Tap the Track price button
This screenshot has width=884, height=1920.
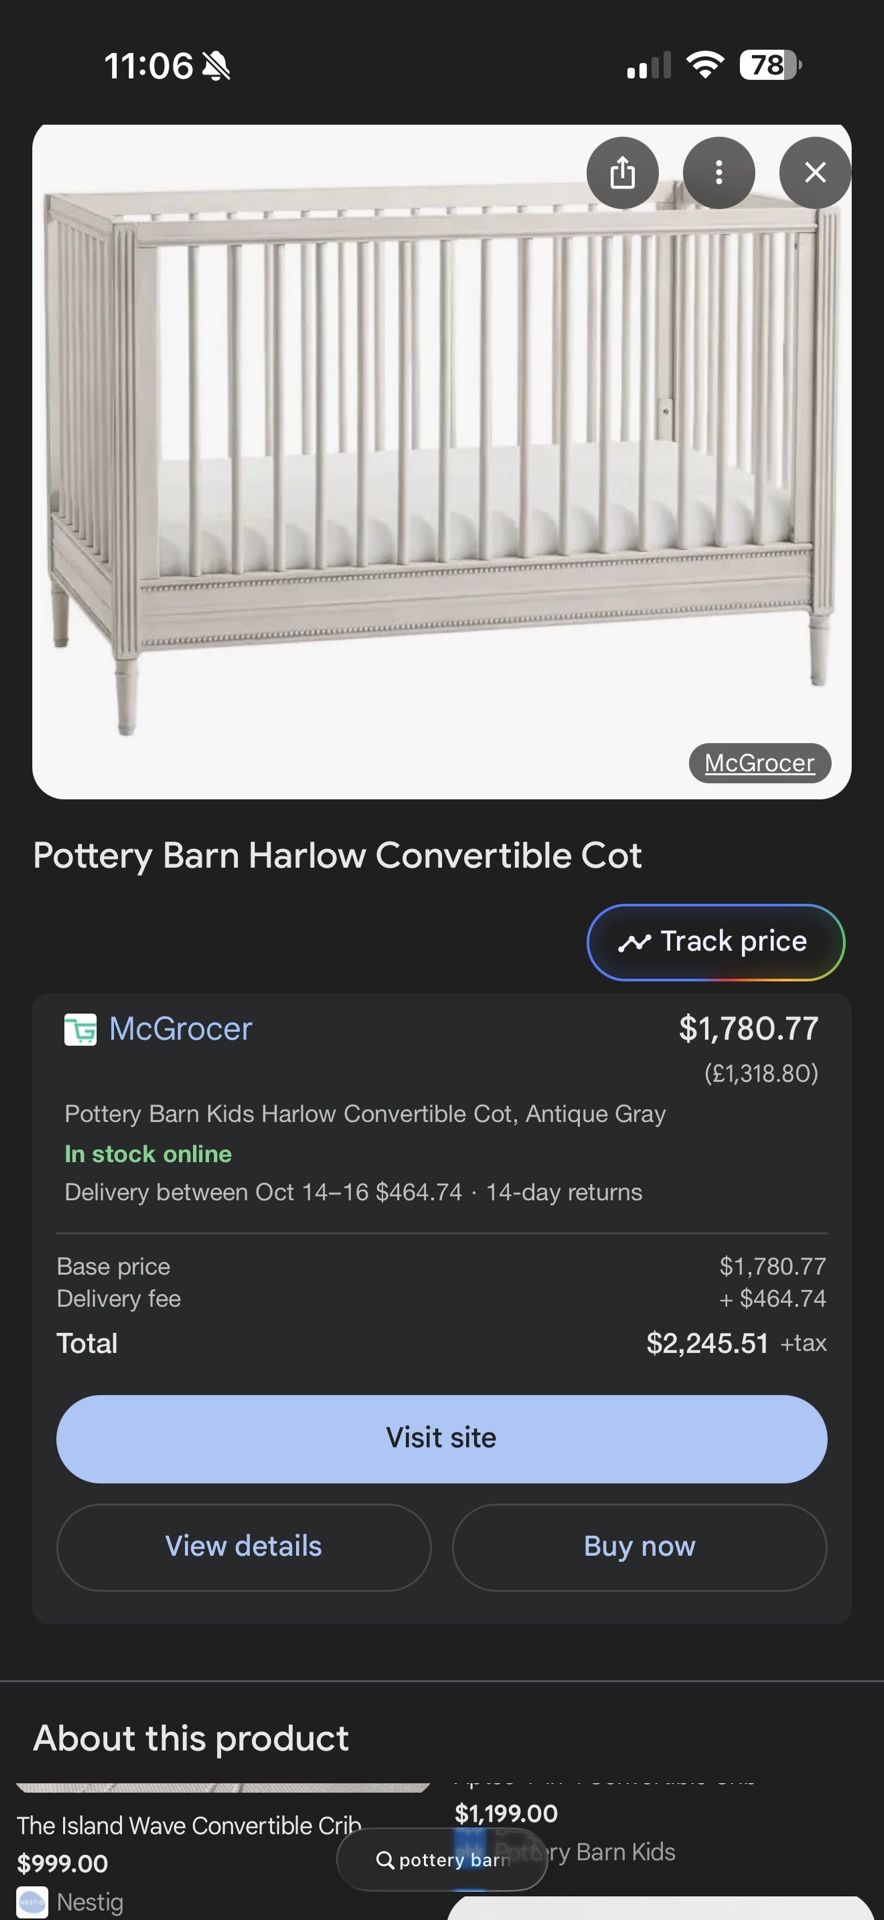tap(715, 942)
